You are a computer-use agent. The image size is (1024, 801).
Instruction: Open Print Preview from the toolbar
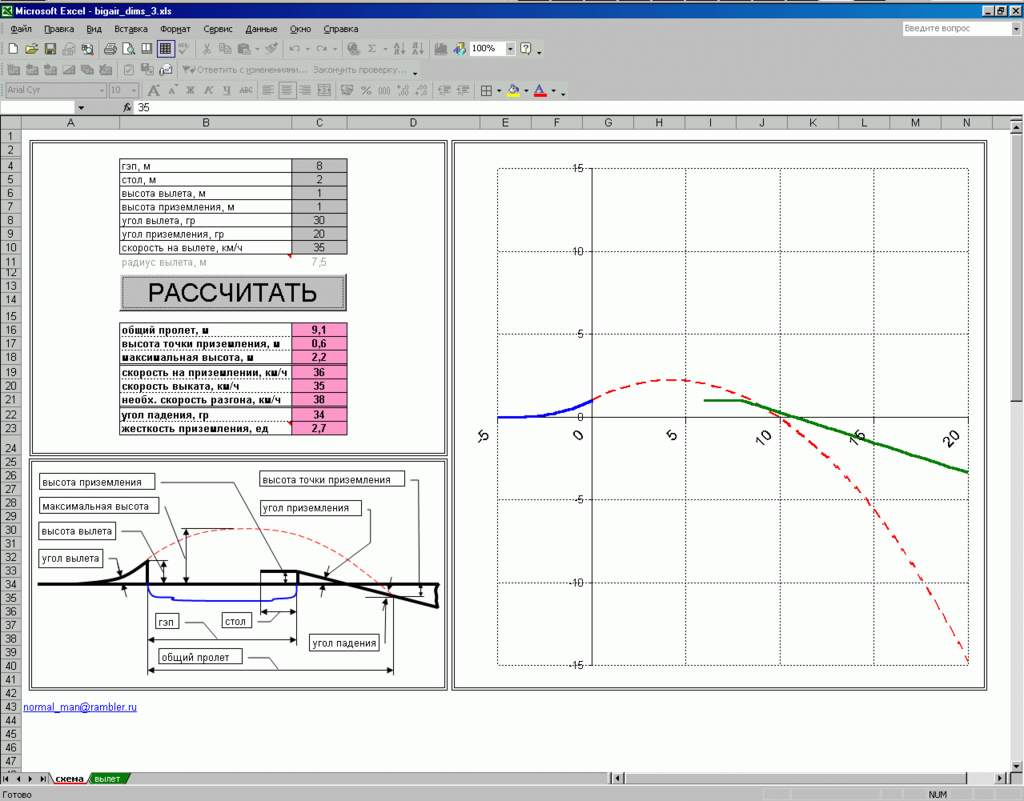click(128, 48)
